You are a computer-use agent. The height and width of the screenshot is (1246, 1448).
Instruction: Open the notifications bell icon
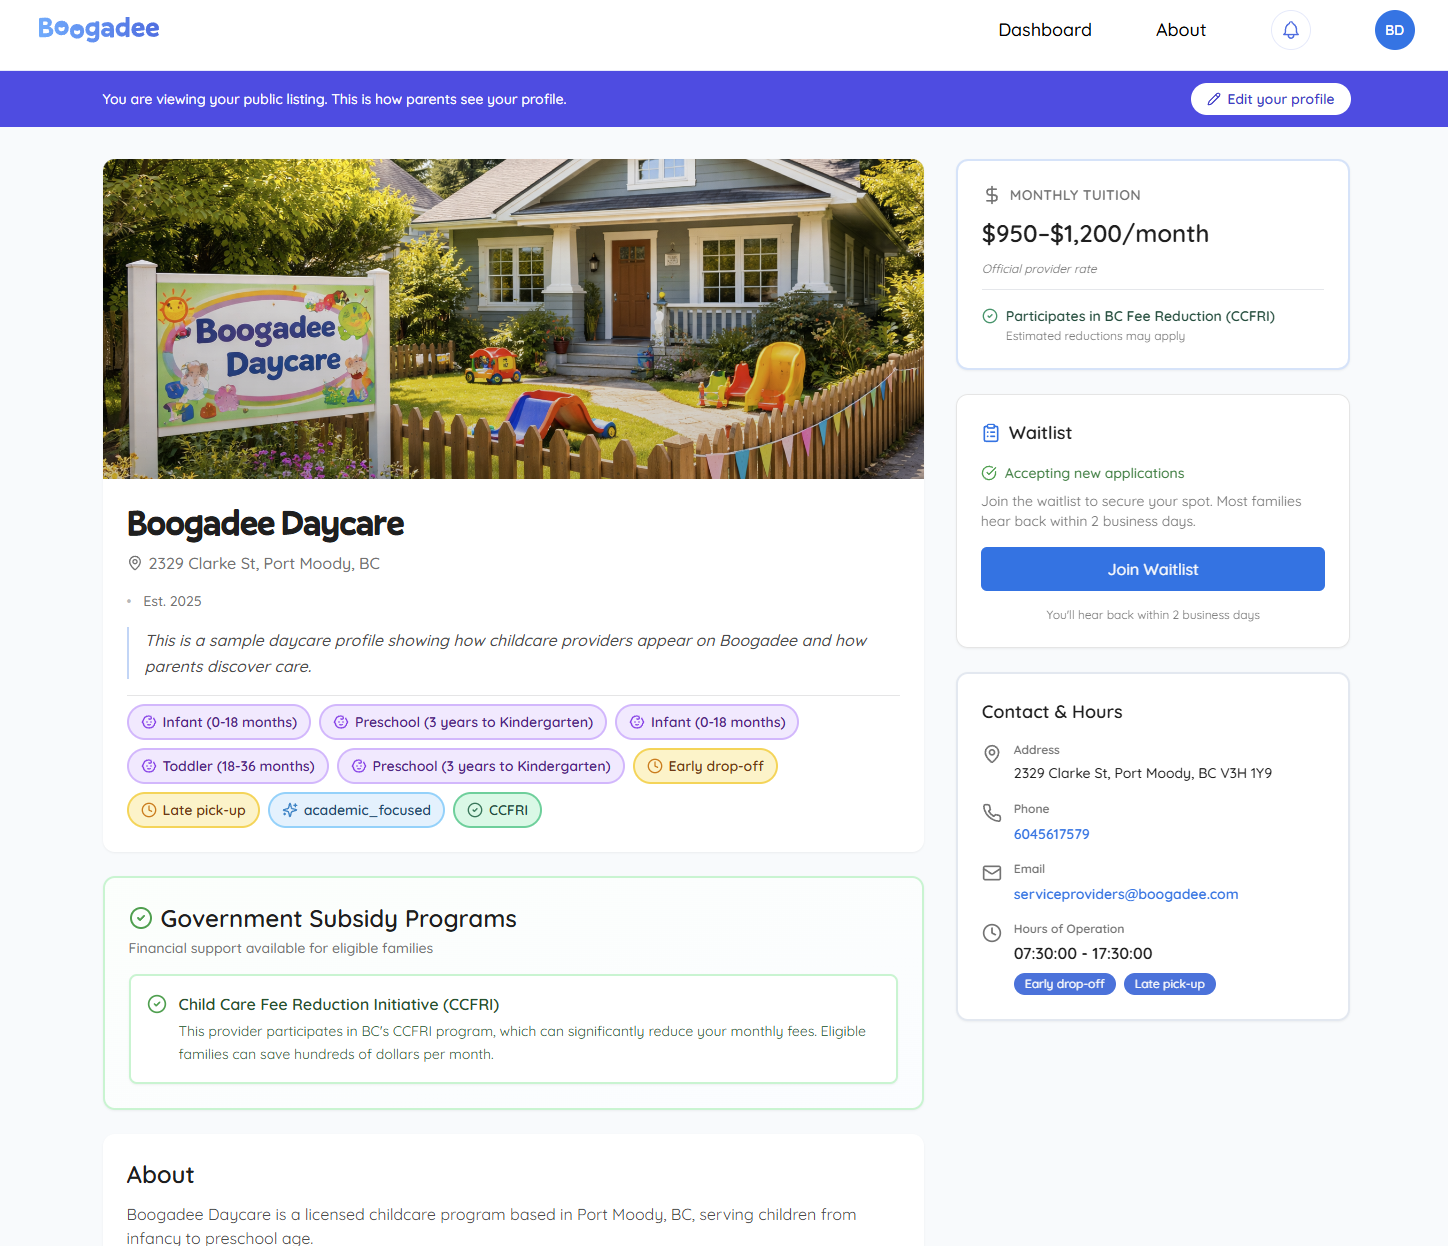tap(1291, 30)
